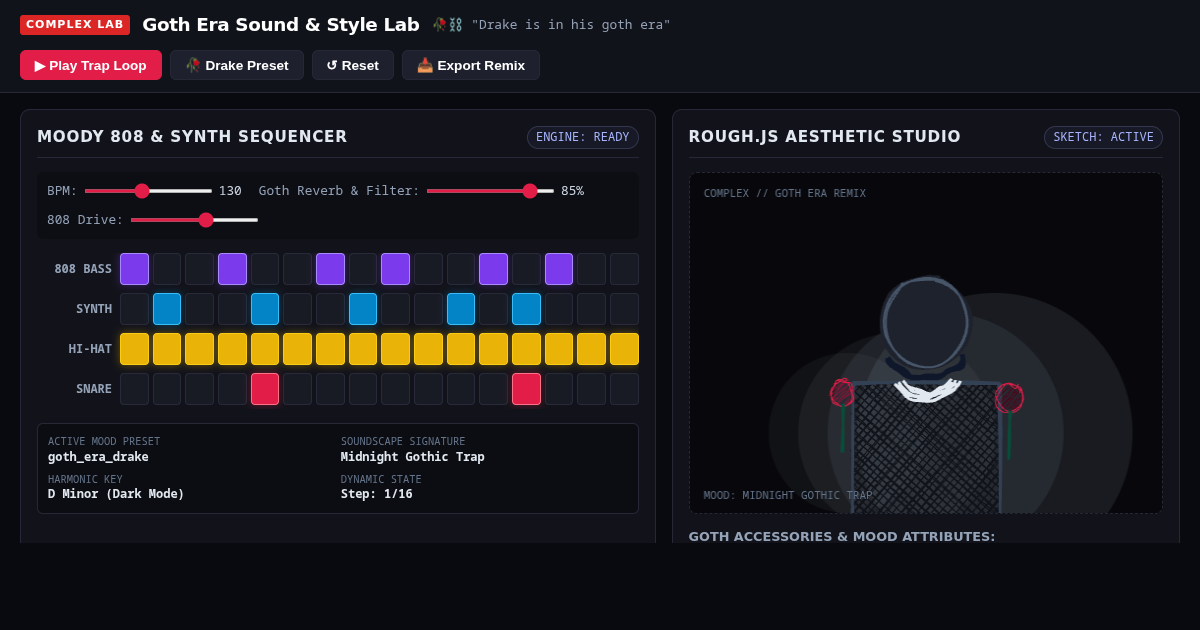Screen dimensions: 1200x630
Task: Turn off HI-HAT step 12
Action: point(493,349)
